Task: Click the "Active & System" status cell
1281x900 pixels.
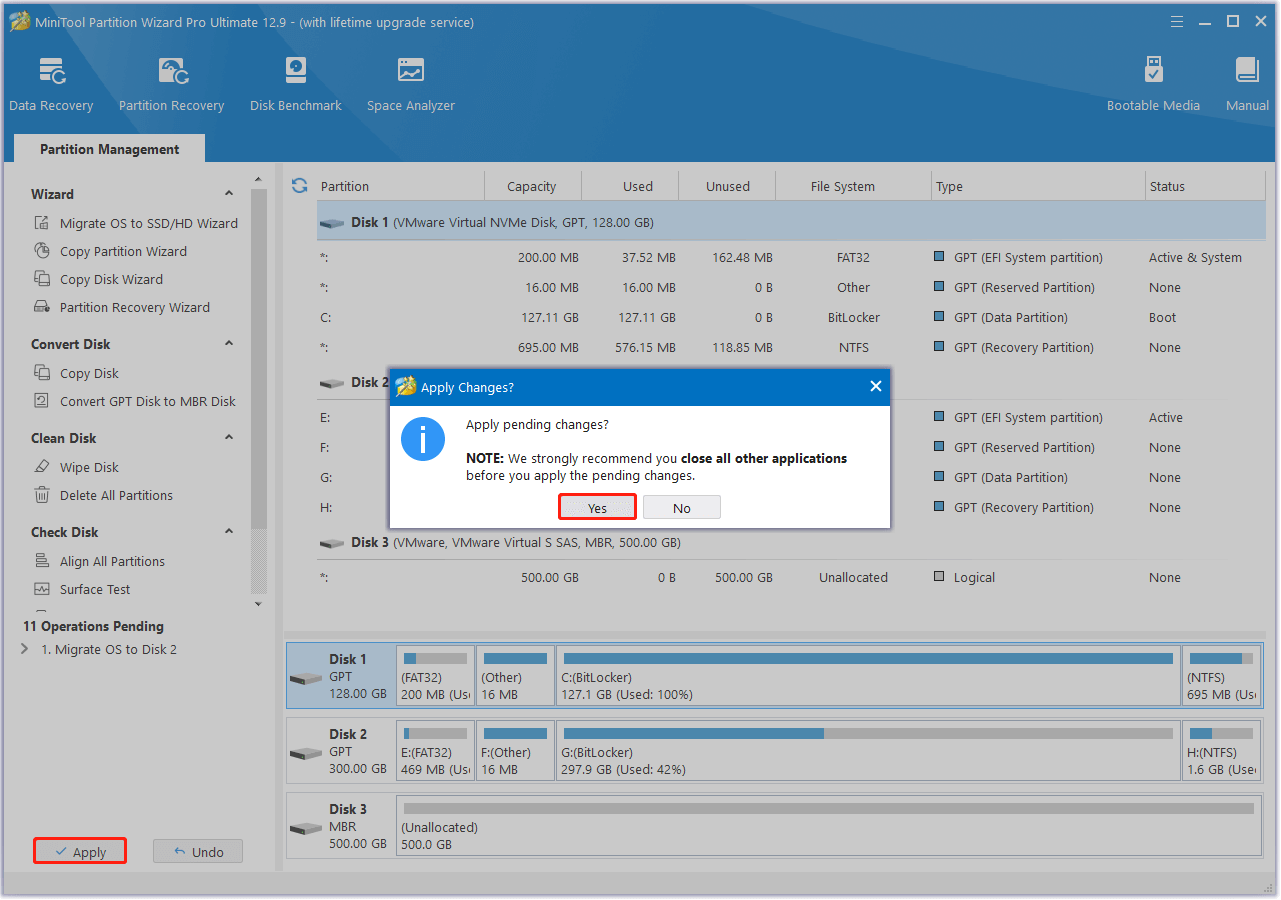Action: coord(1195,257)
